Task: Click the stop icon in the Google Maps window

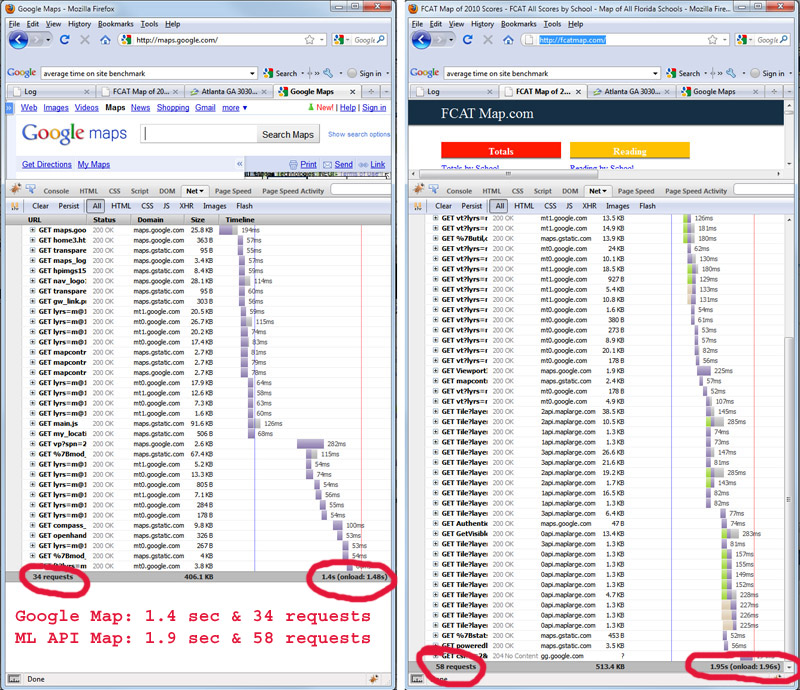Action: click(x=85, y=40)
